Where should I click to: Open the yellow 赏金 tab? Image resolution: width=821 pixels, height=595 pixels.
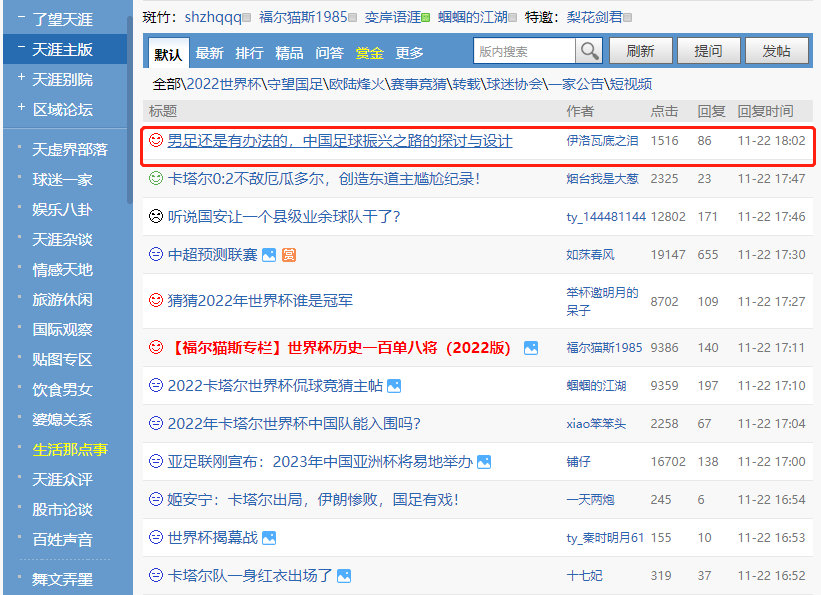(370, 53)
